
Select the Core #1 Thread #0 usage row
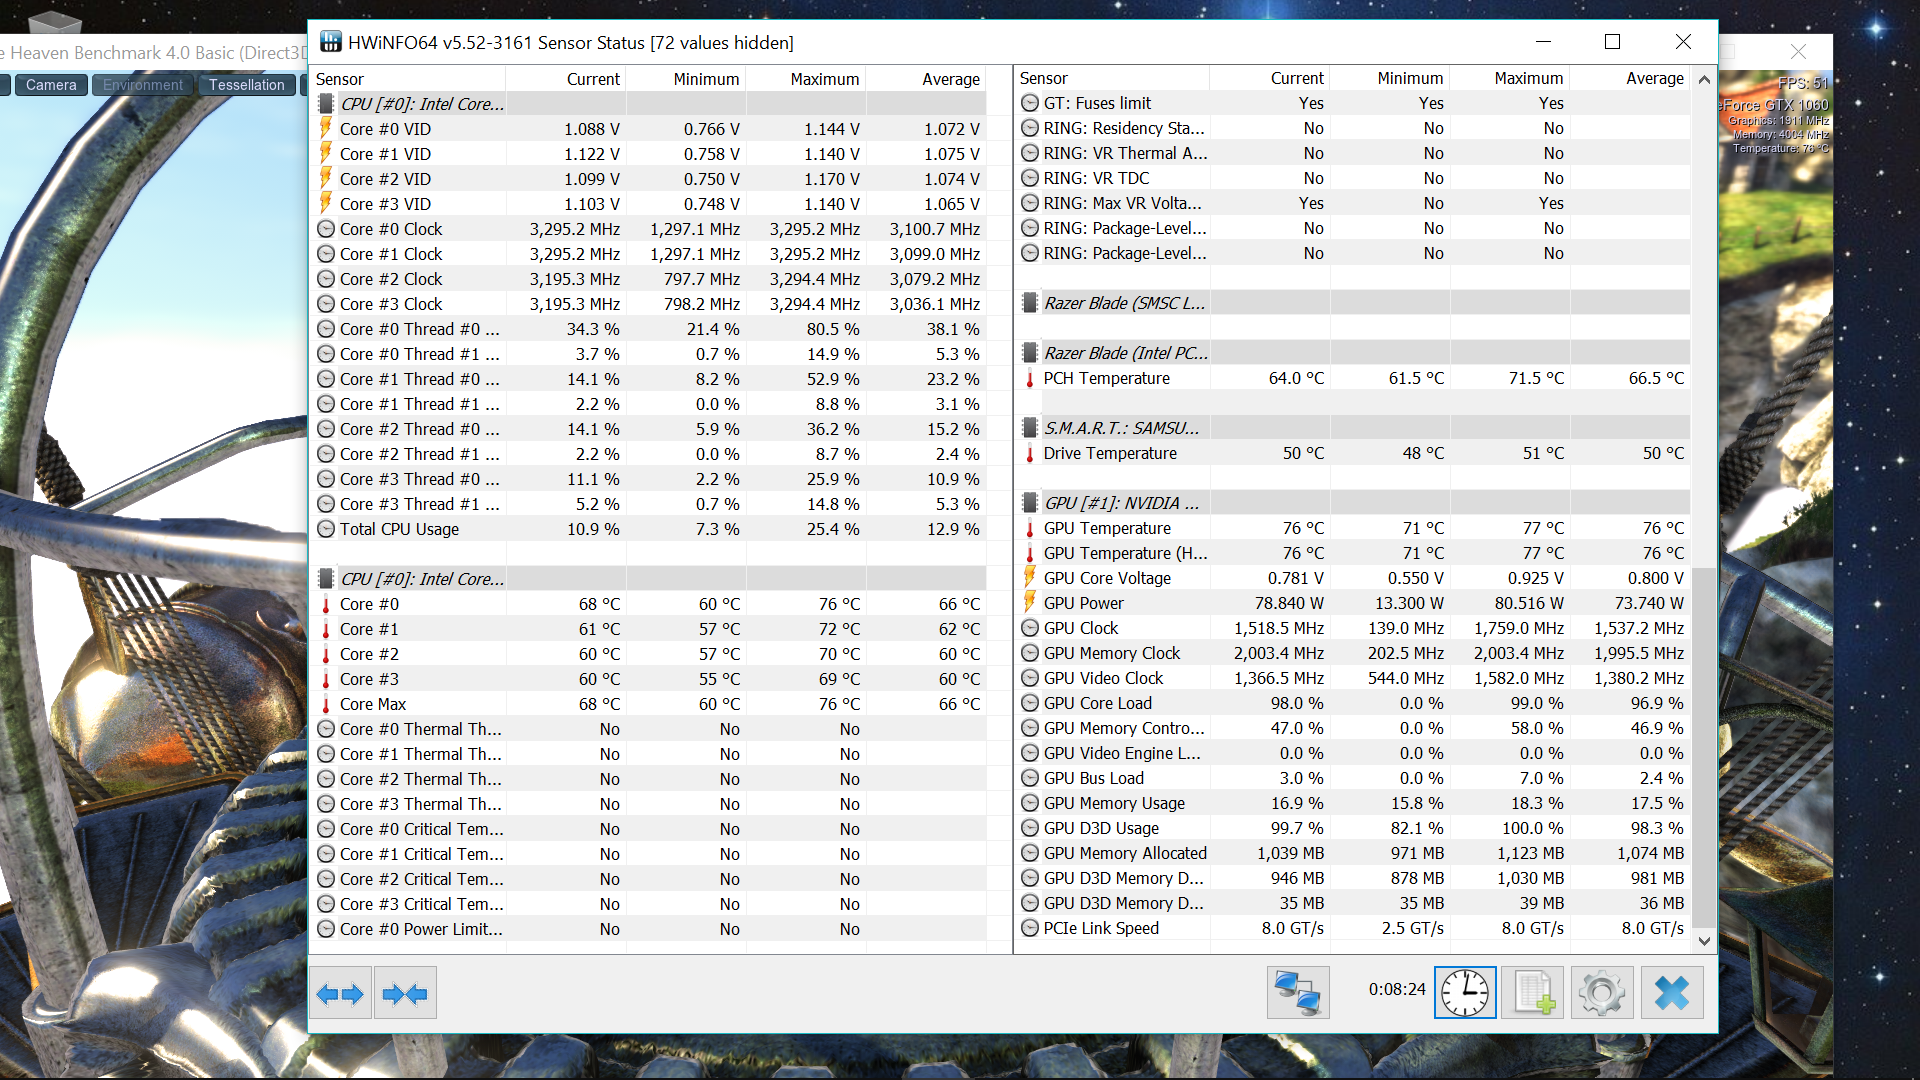649,379
